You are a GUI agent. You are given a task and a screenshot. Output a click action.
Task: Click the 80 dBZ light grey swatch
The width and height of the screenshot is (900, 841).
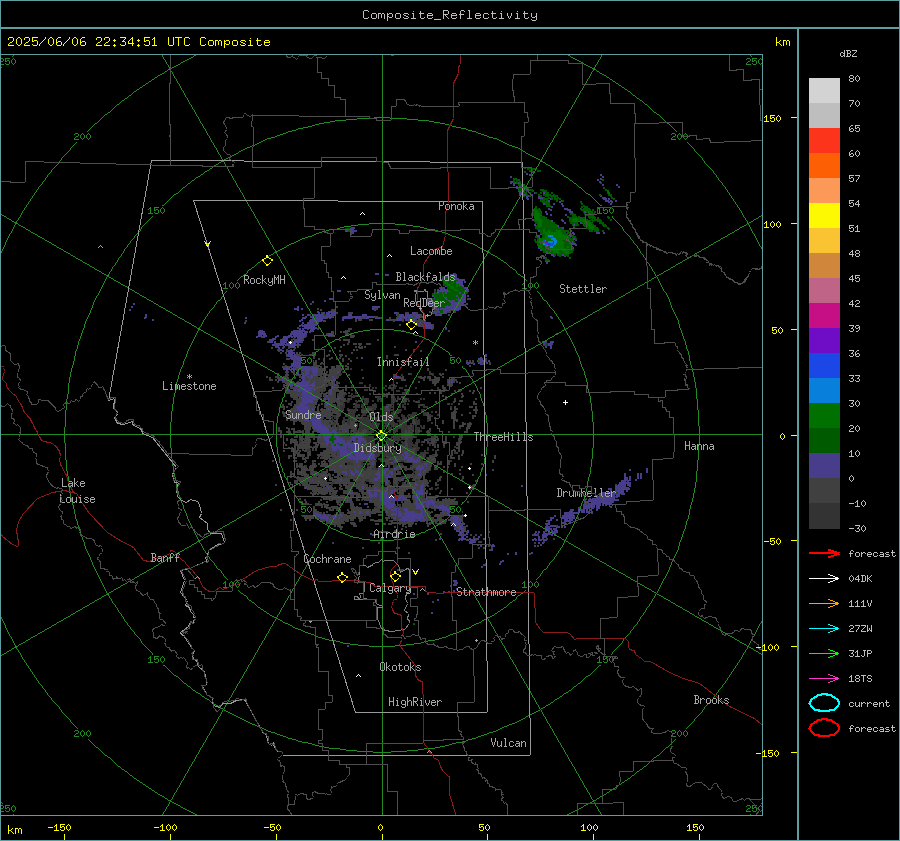pos(824,90)
